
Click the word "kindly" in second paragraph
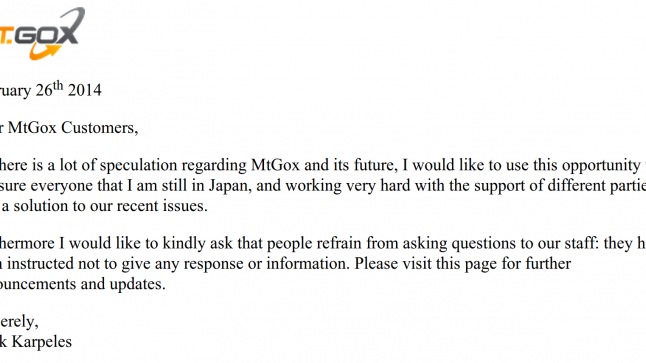click(x=184, y=244)
